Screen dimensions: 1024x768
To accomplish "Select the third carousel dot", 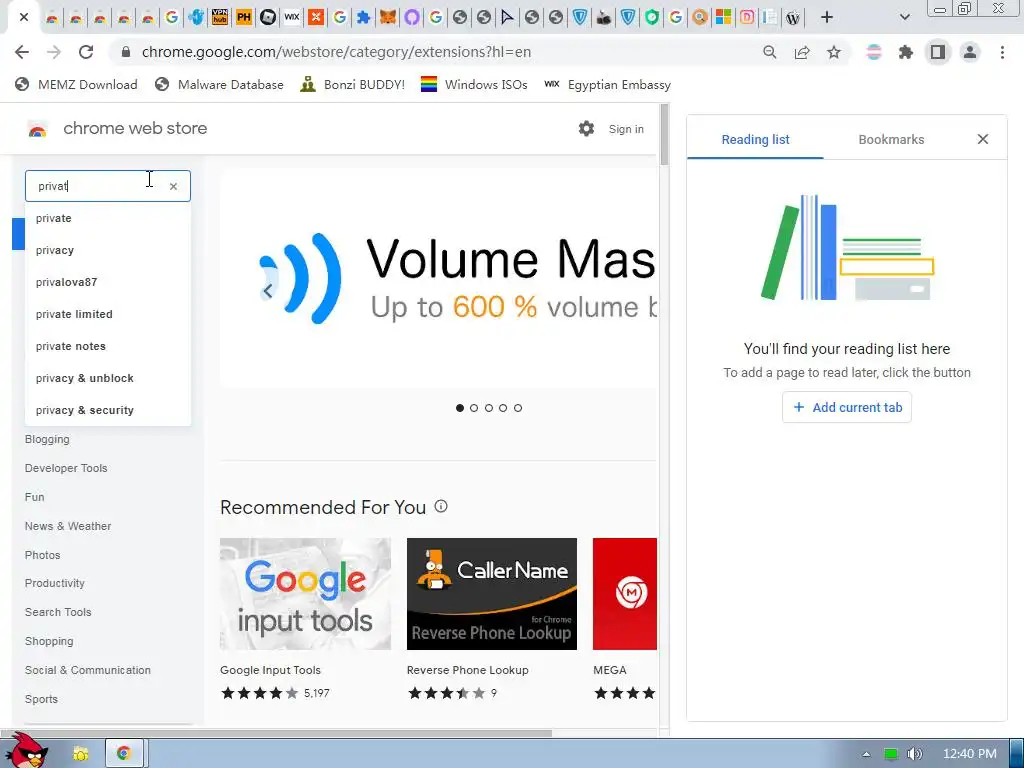I will (x=488, y=408).
